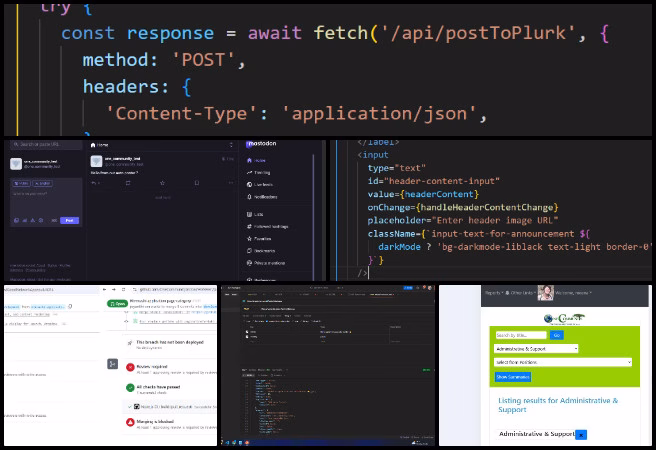Click the add poll icon in compose box
This screenshot has width=656, height=450.
tap(25, 220)
